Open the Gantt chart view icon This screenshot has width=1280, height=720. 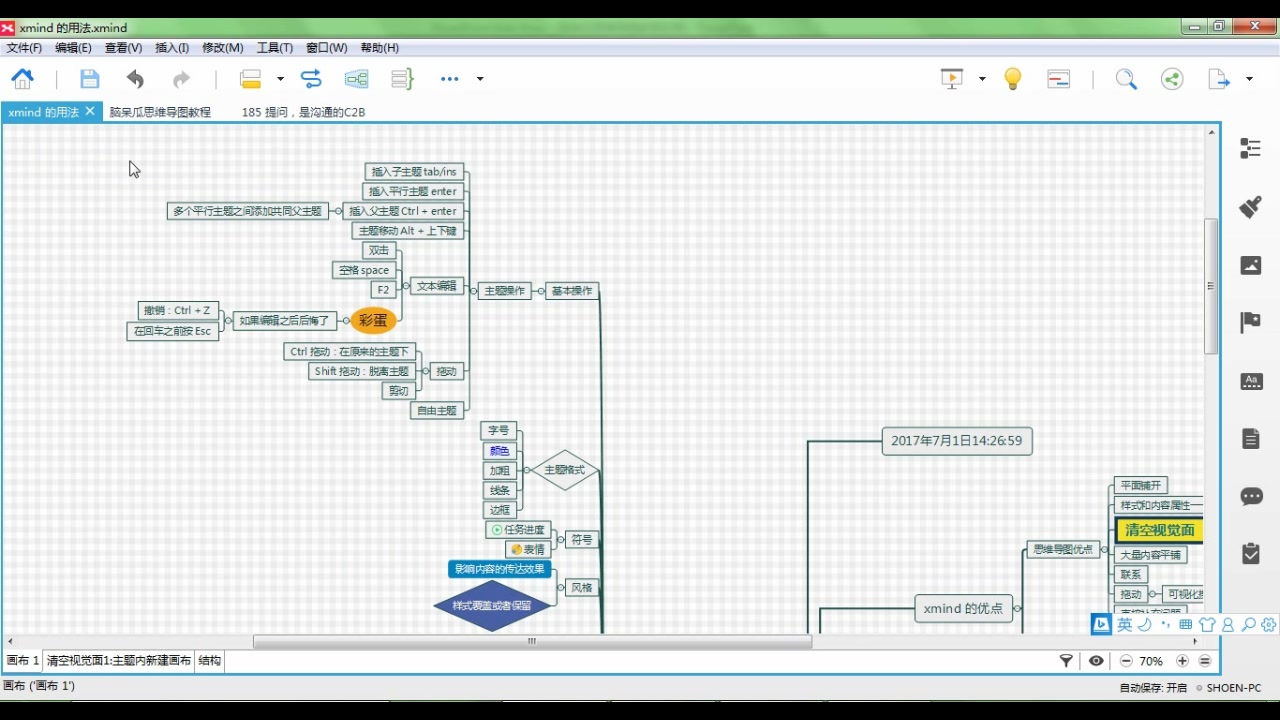(1059, 79)
